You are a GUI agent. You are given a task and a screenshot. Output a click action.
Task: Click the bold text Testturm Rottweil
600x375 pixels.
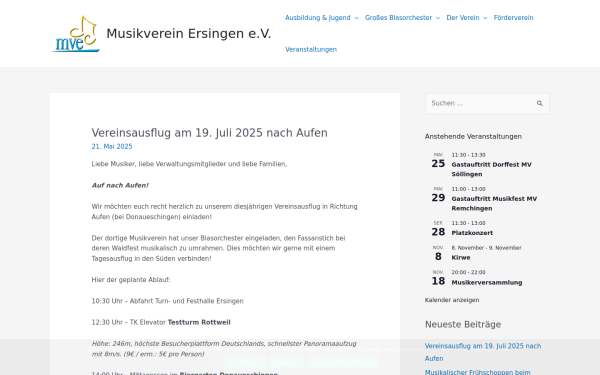199,322
